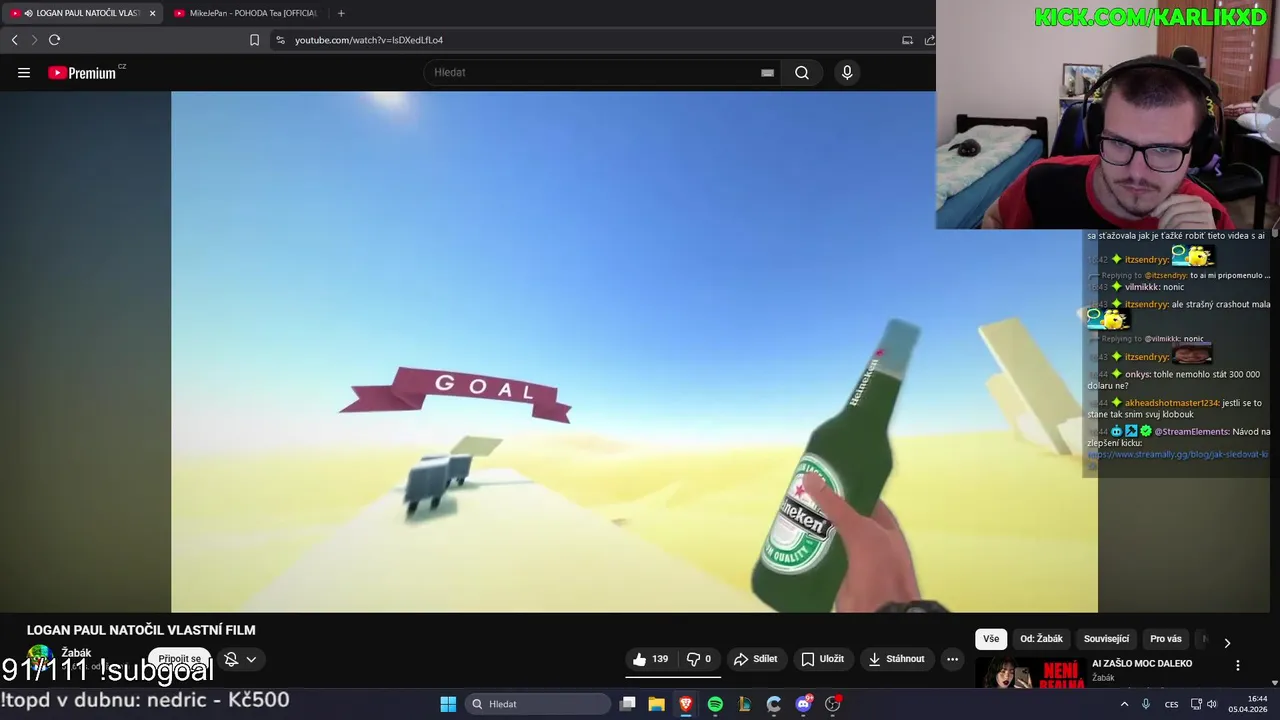
Task: Click the system tray microphone icon
Action: click(x=1146, y=704)
